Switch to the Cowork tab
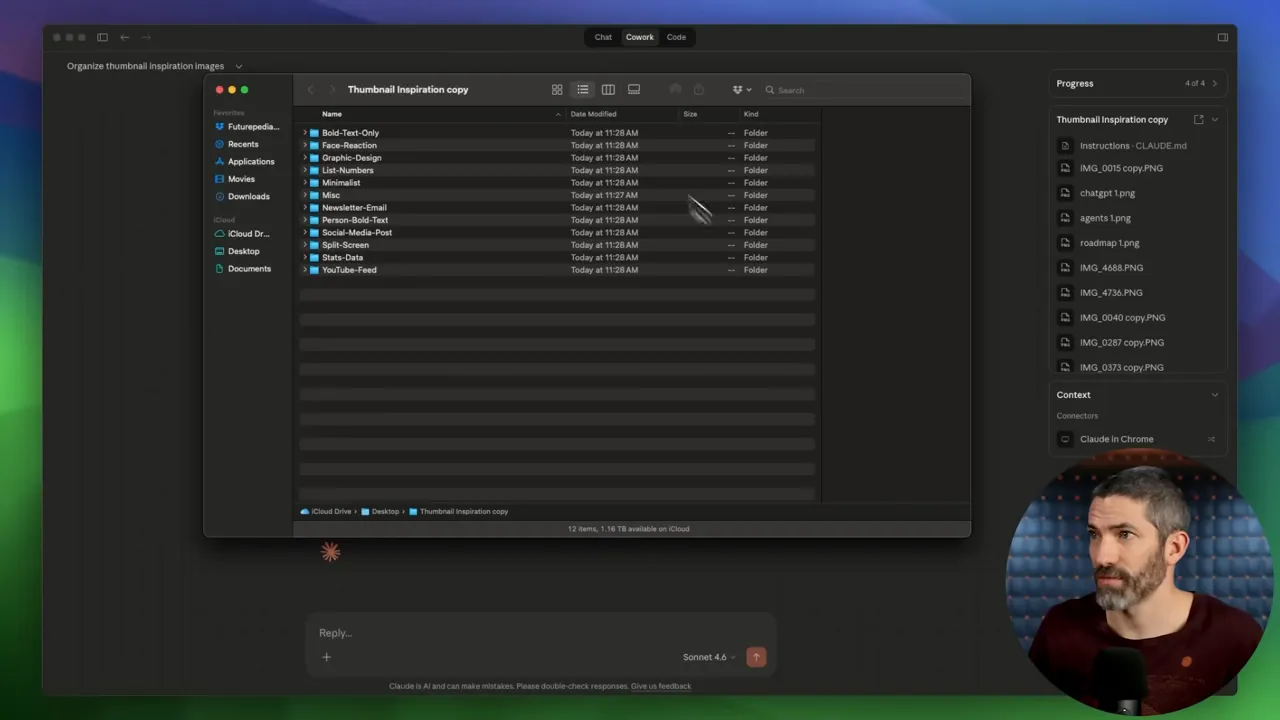Image resolution: width=1280 pixels, height=720 pixels. [x=640, y=37]
